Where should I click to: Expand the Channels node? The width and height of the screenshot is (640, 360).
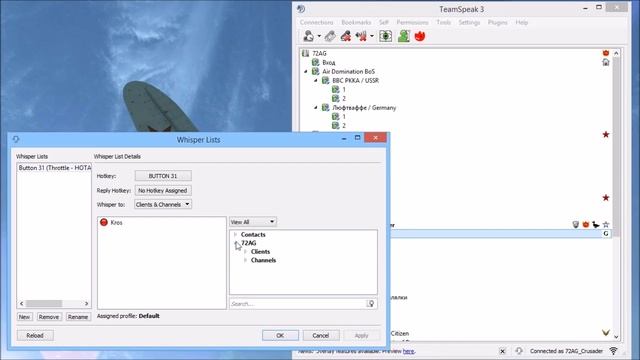245,260
